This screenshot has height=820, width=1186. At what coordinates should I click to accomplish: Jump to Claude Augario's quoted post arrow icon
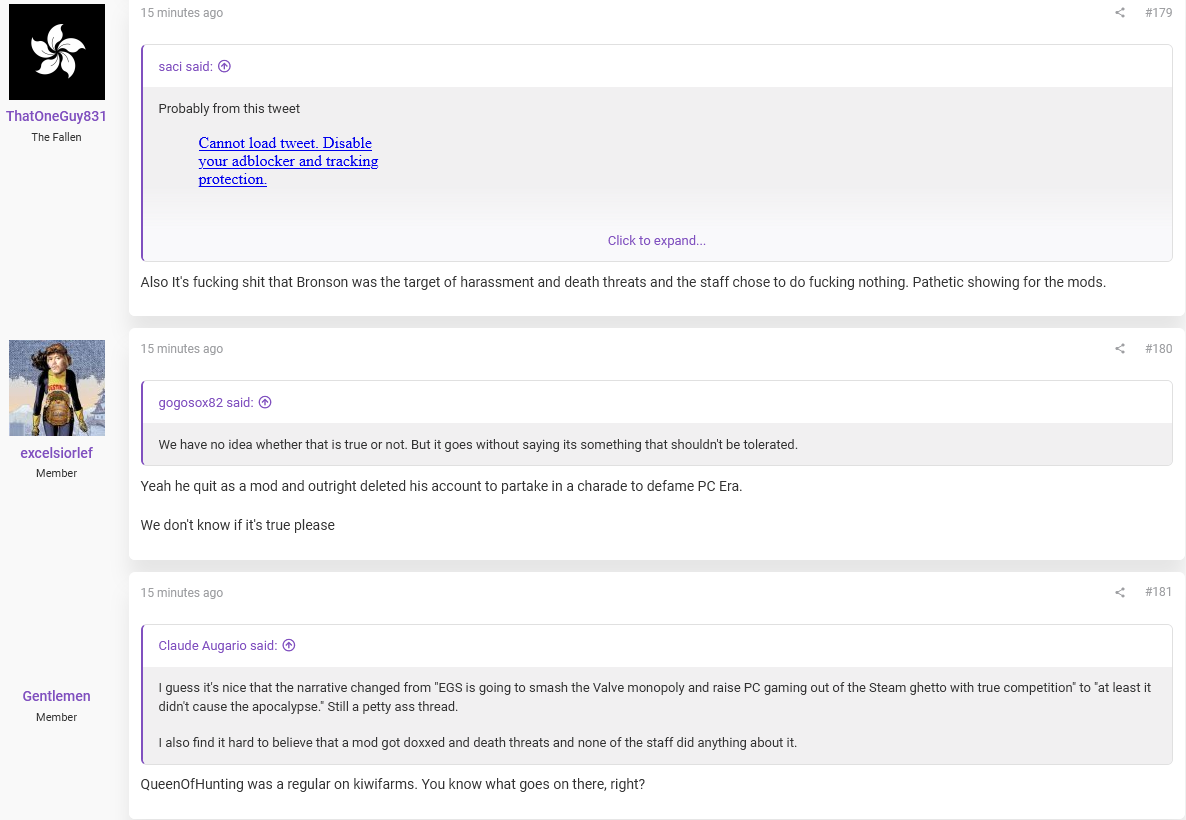click(289, 645)
